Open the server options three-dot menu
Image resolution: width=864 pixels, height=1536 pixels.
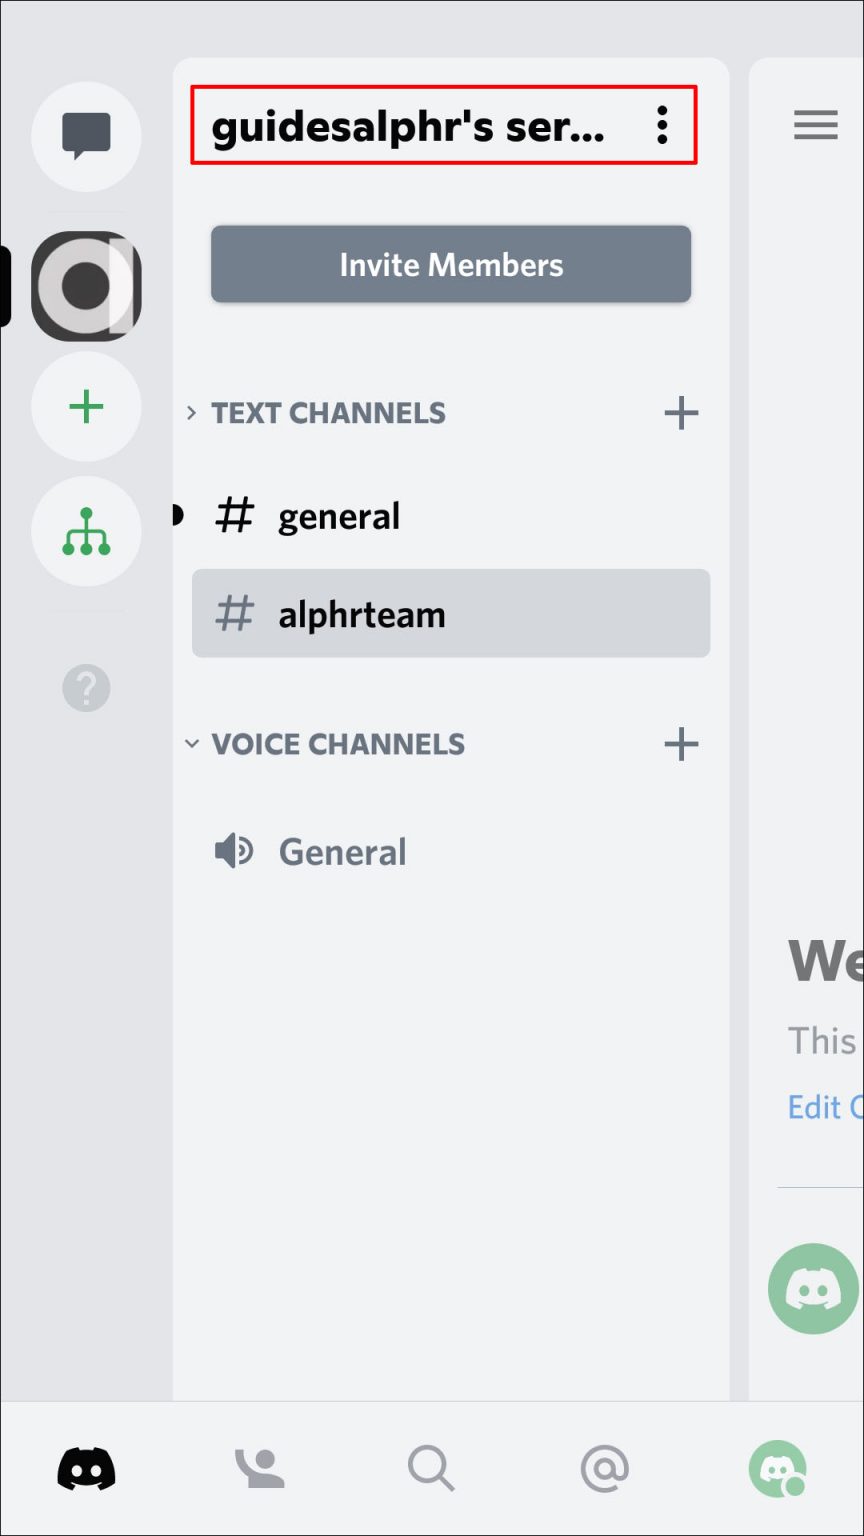pos(662,126)
